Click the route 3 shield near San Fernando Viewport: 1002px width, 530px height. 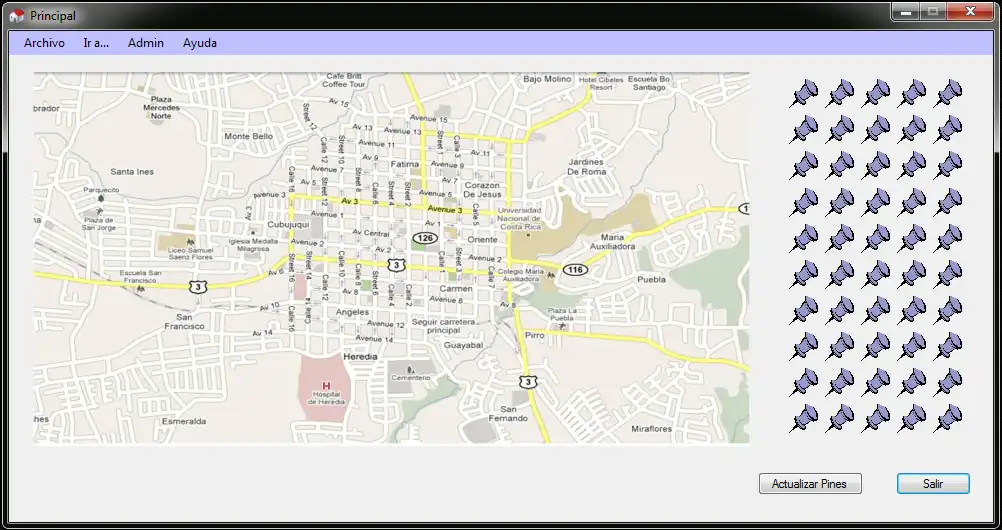pyautogui.click(x=527, y=382)
